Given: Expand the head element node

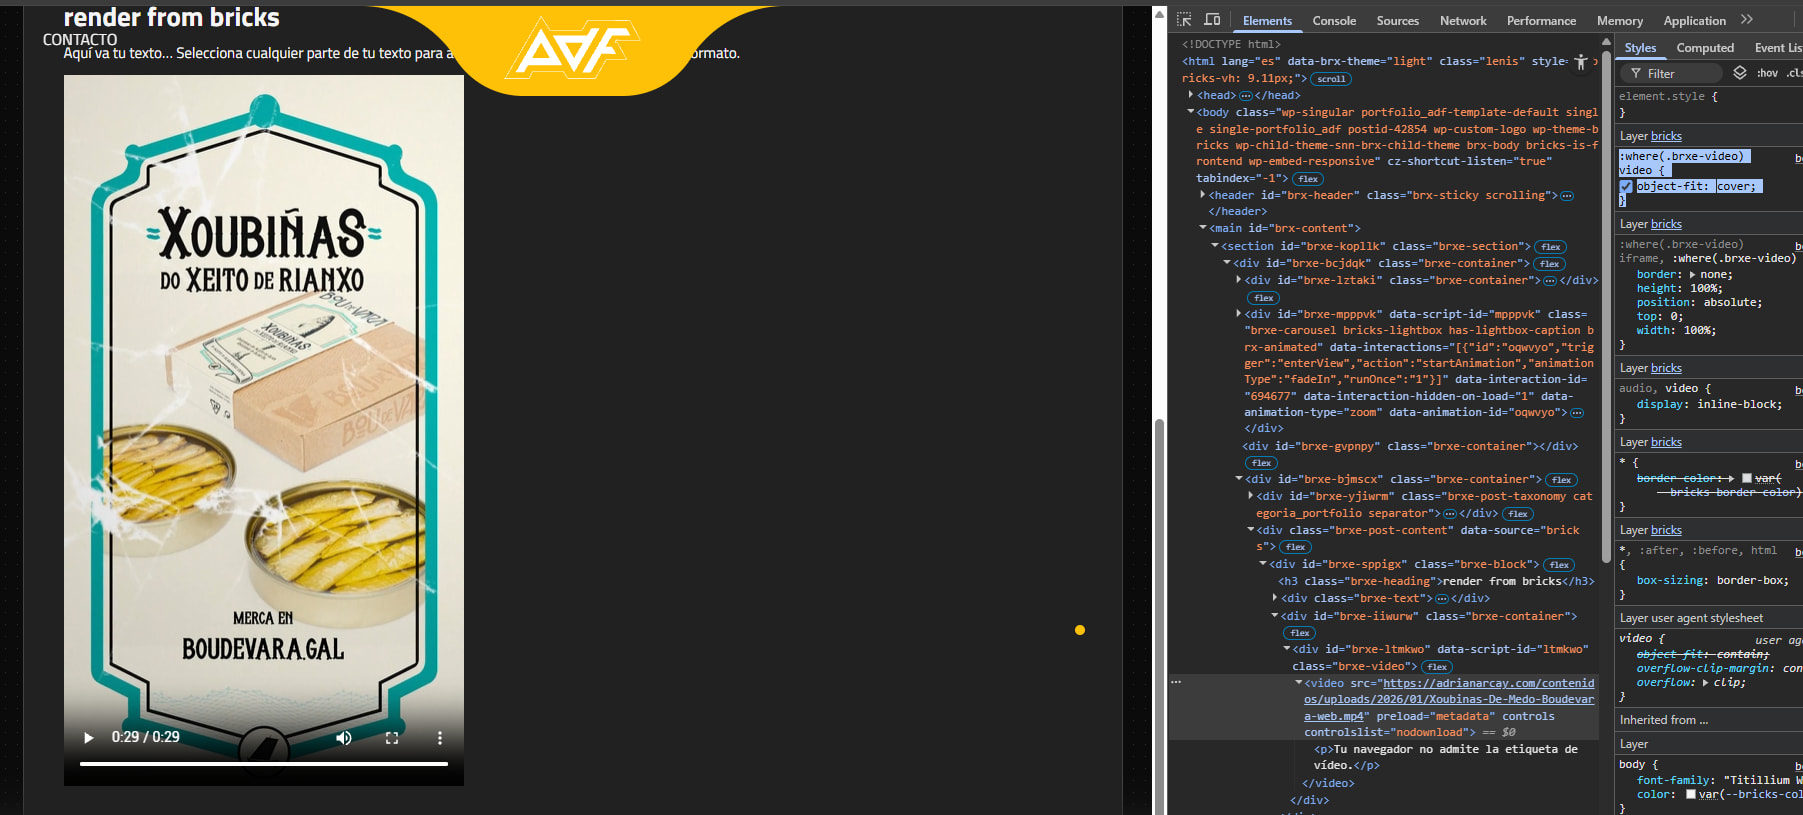Looking at the screenshot, I should pos(1191,95).
